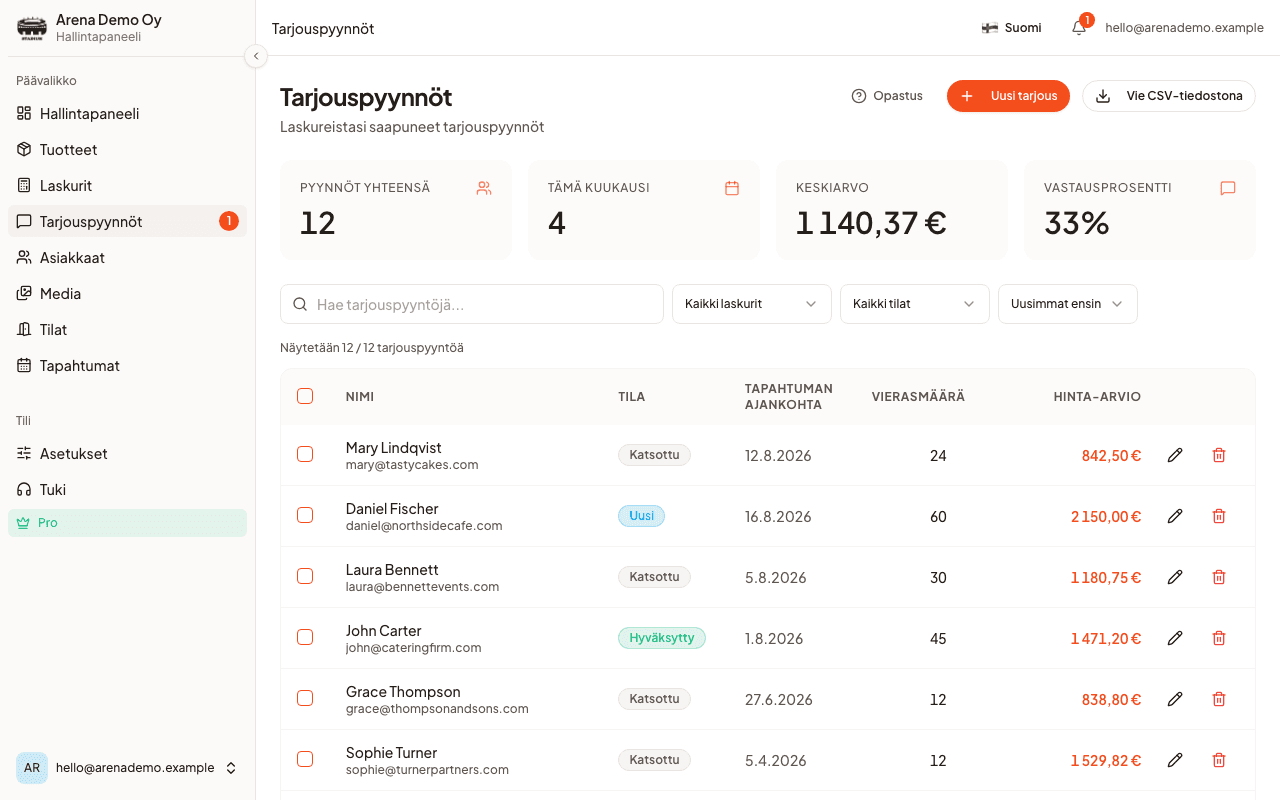Click the Hyväksytty status badge for John Carter
This screenshot has width=1280, height=800.
(x=662, y=638)
